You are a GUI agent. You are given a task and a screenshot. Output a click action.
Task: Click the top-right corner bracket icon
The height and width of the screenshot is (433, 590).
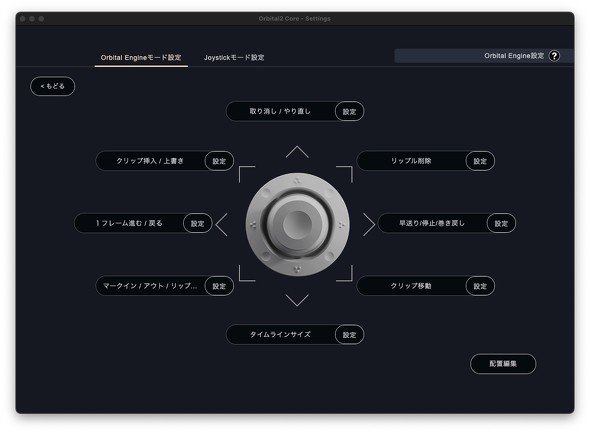click(x=344, y=174)
